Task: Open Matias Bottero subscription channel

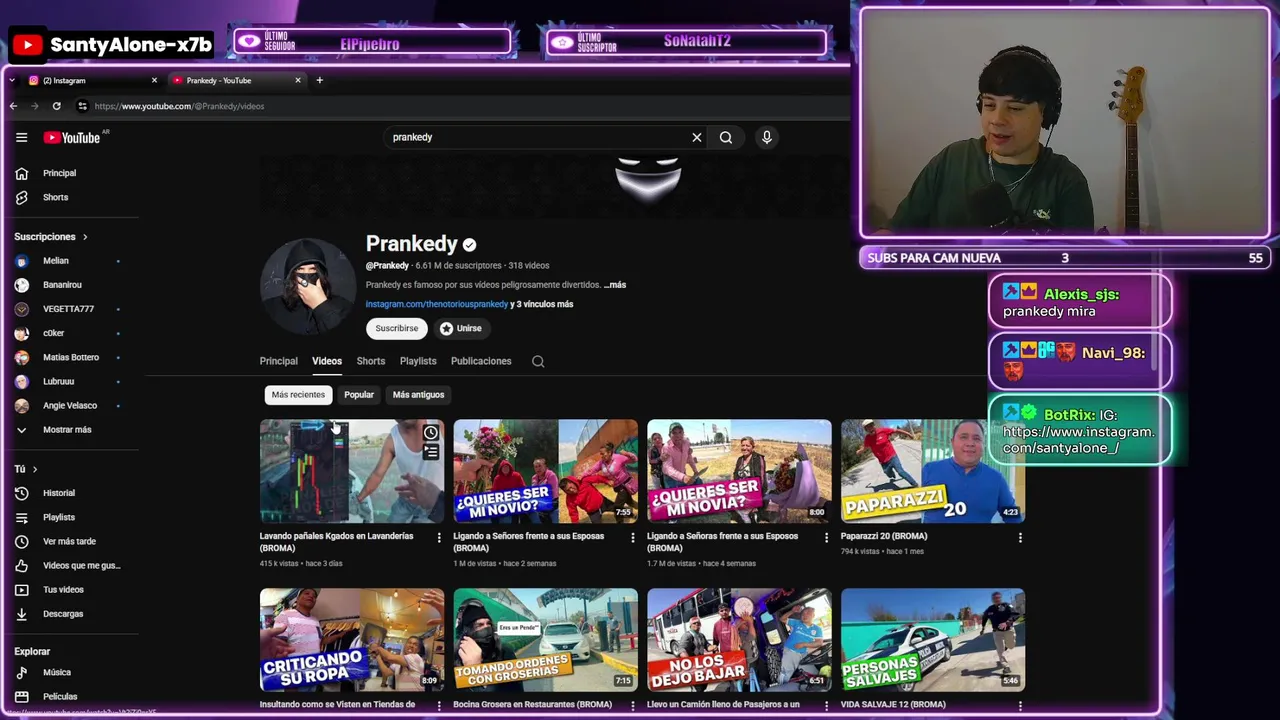Action: tap(70, 357)
